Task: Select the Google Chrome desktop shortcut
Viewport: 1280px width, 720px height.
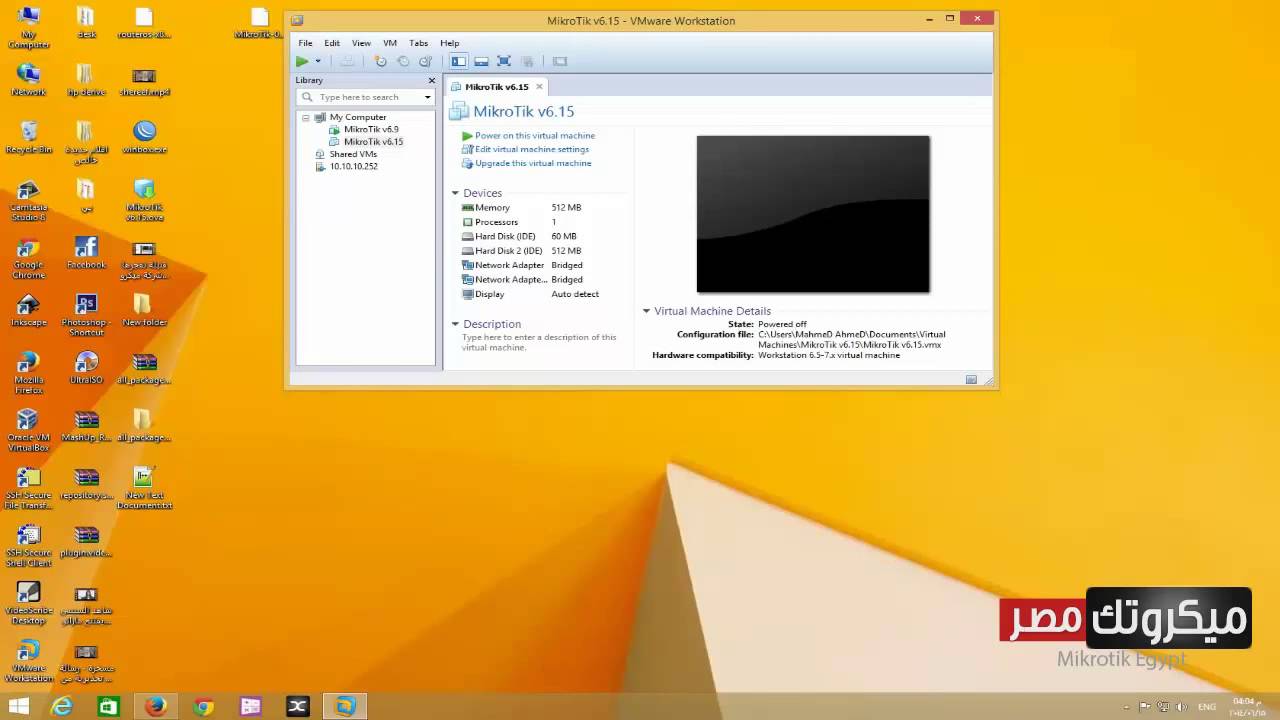Action: (28, 259)
